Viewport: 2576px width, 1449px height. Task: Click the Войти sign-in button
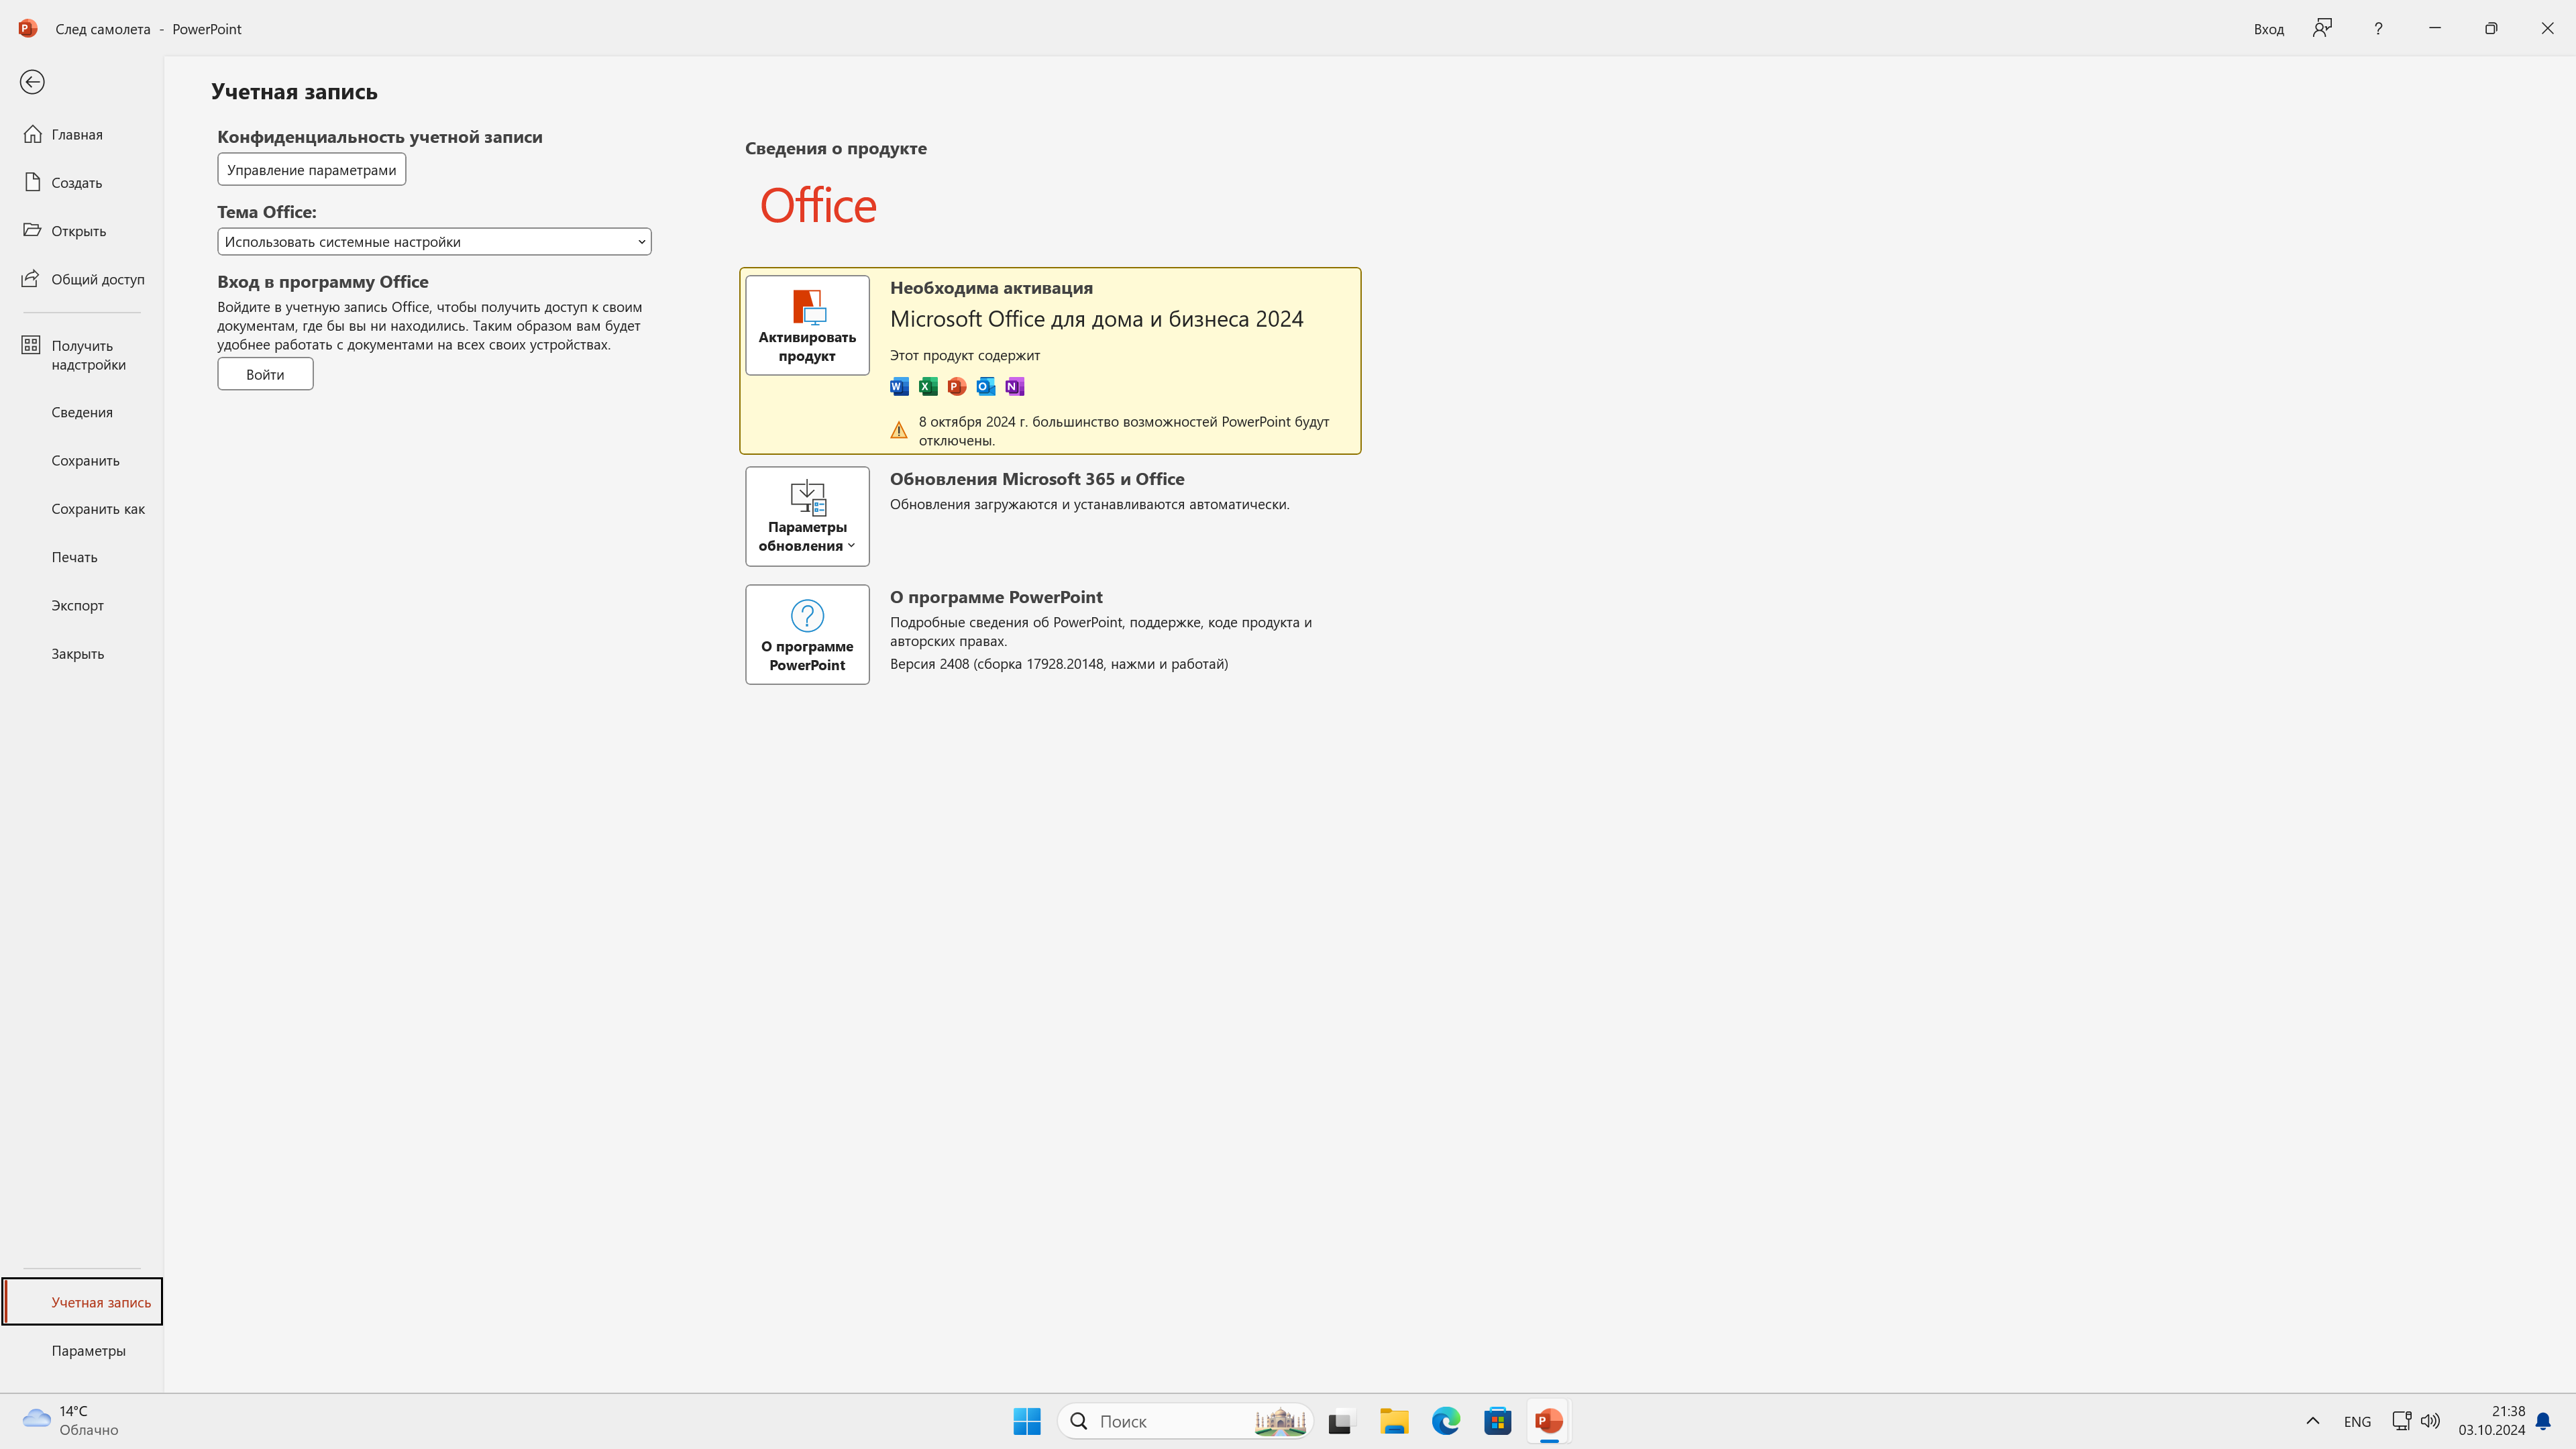[x=265, y=374]
